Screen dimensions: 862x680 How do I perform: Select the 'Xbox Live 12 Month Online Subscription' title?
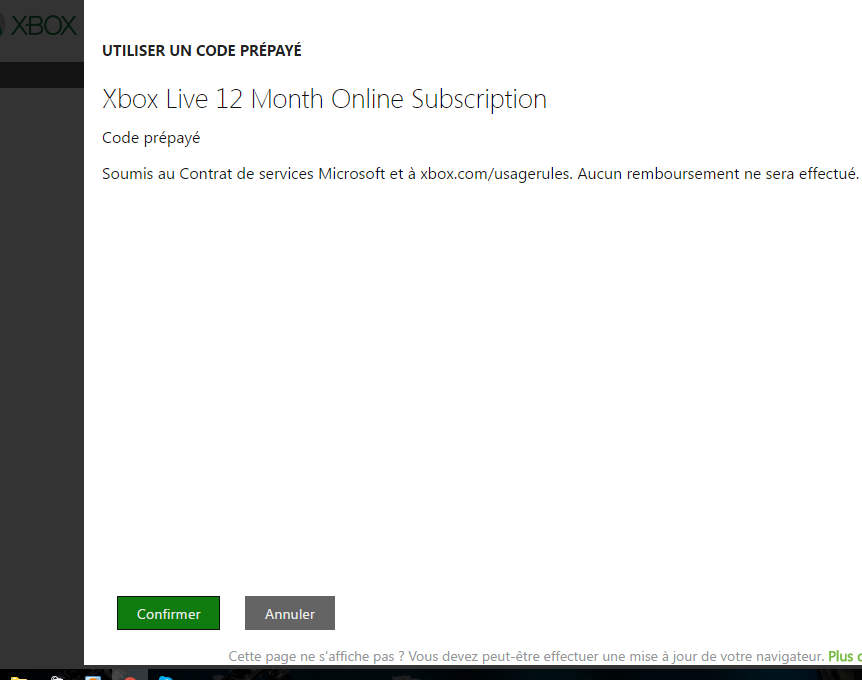point(324,99)
